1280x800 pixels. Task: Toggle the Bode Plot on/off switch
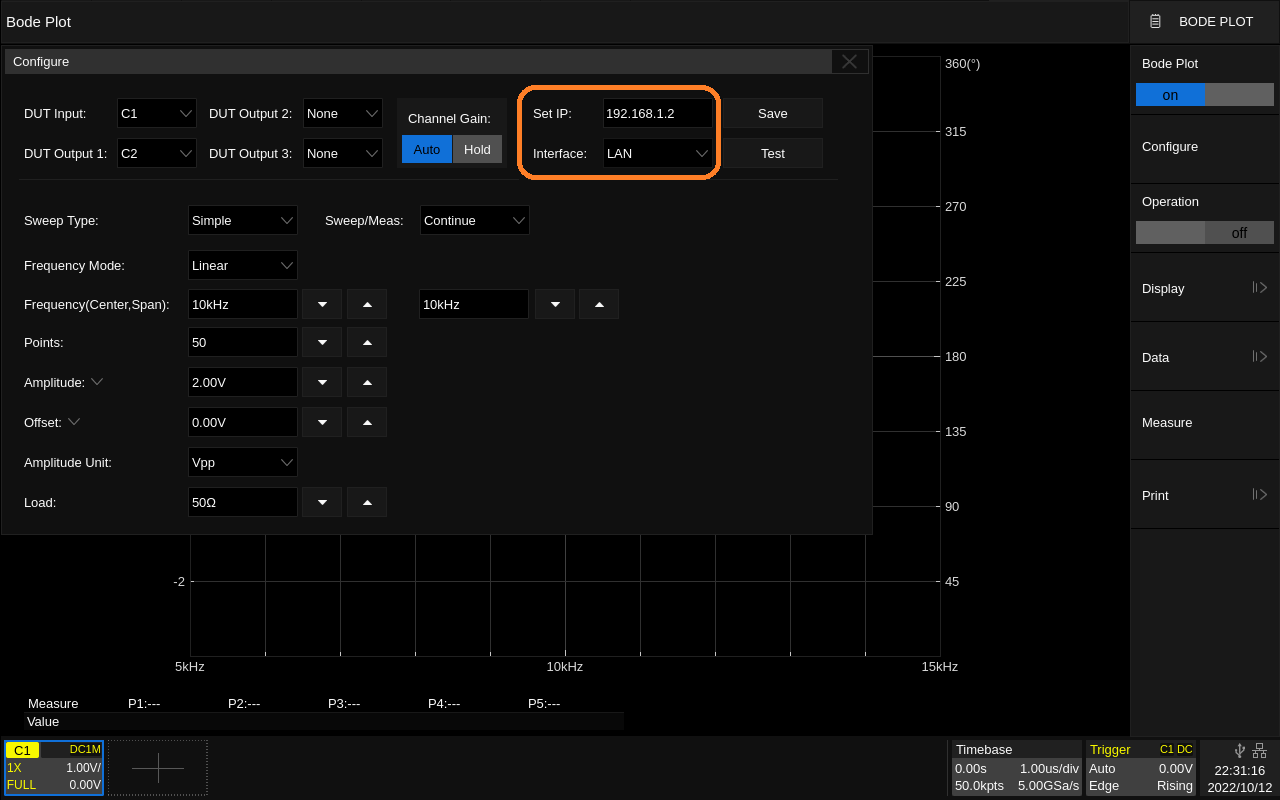1205,95
